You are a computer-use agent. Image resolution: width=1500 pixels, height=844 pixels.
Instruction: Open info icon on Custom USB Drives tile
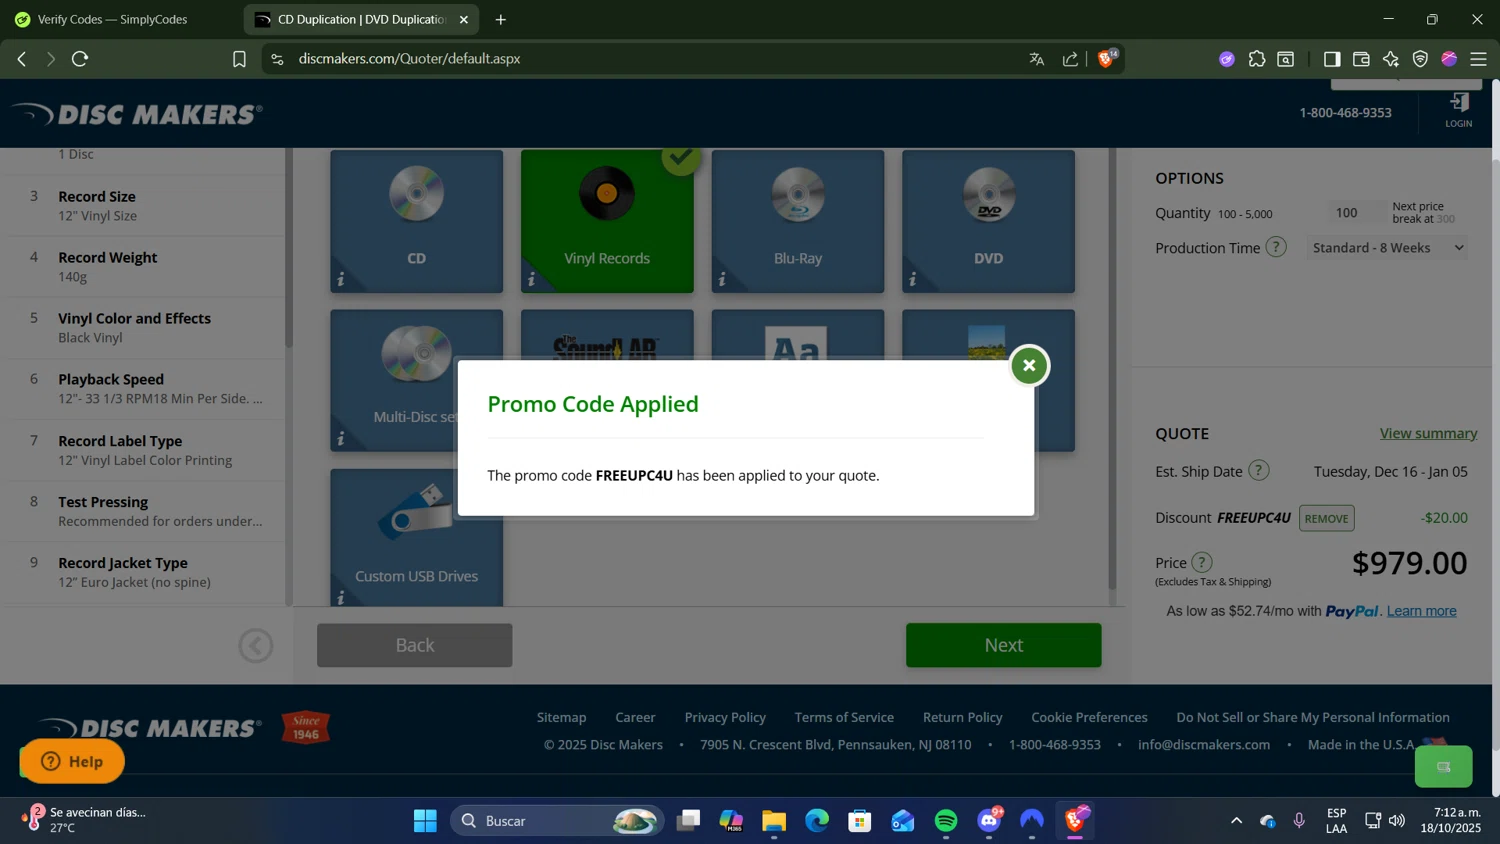(x=341, y=597)
